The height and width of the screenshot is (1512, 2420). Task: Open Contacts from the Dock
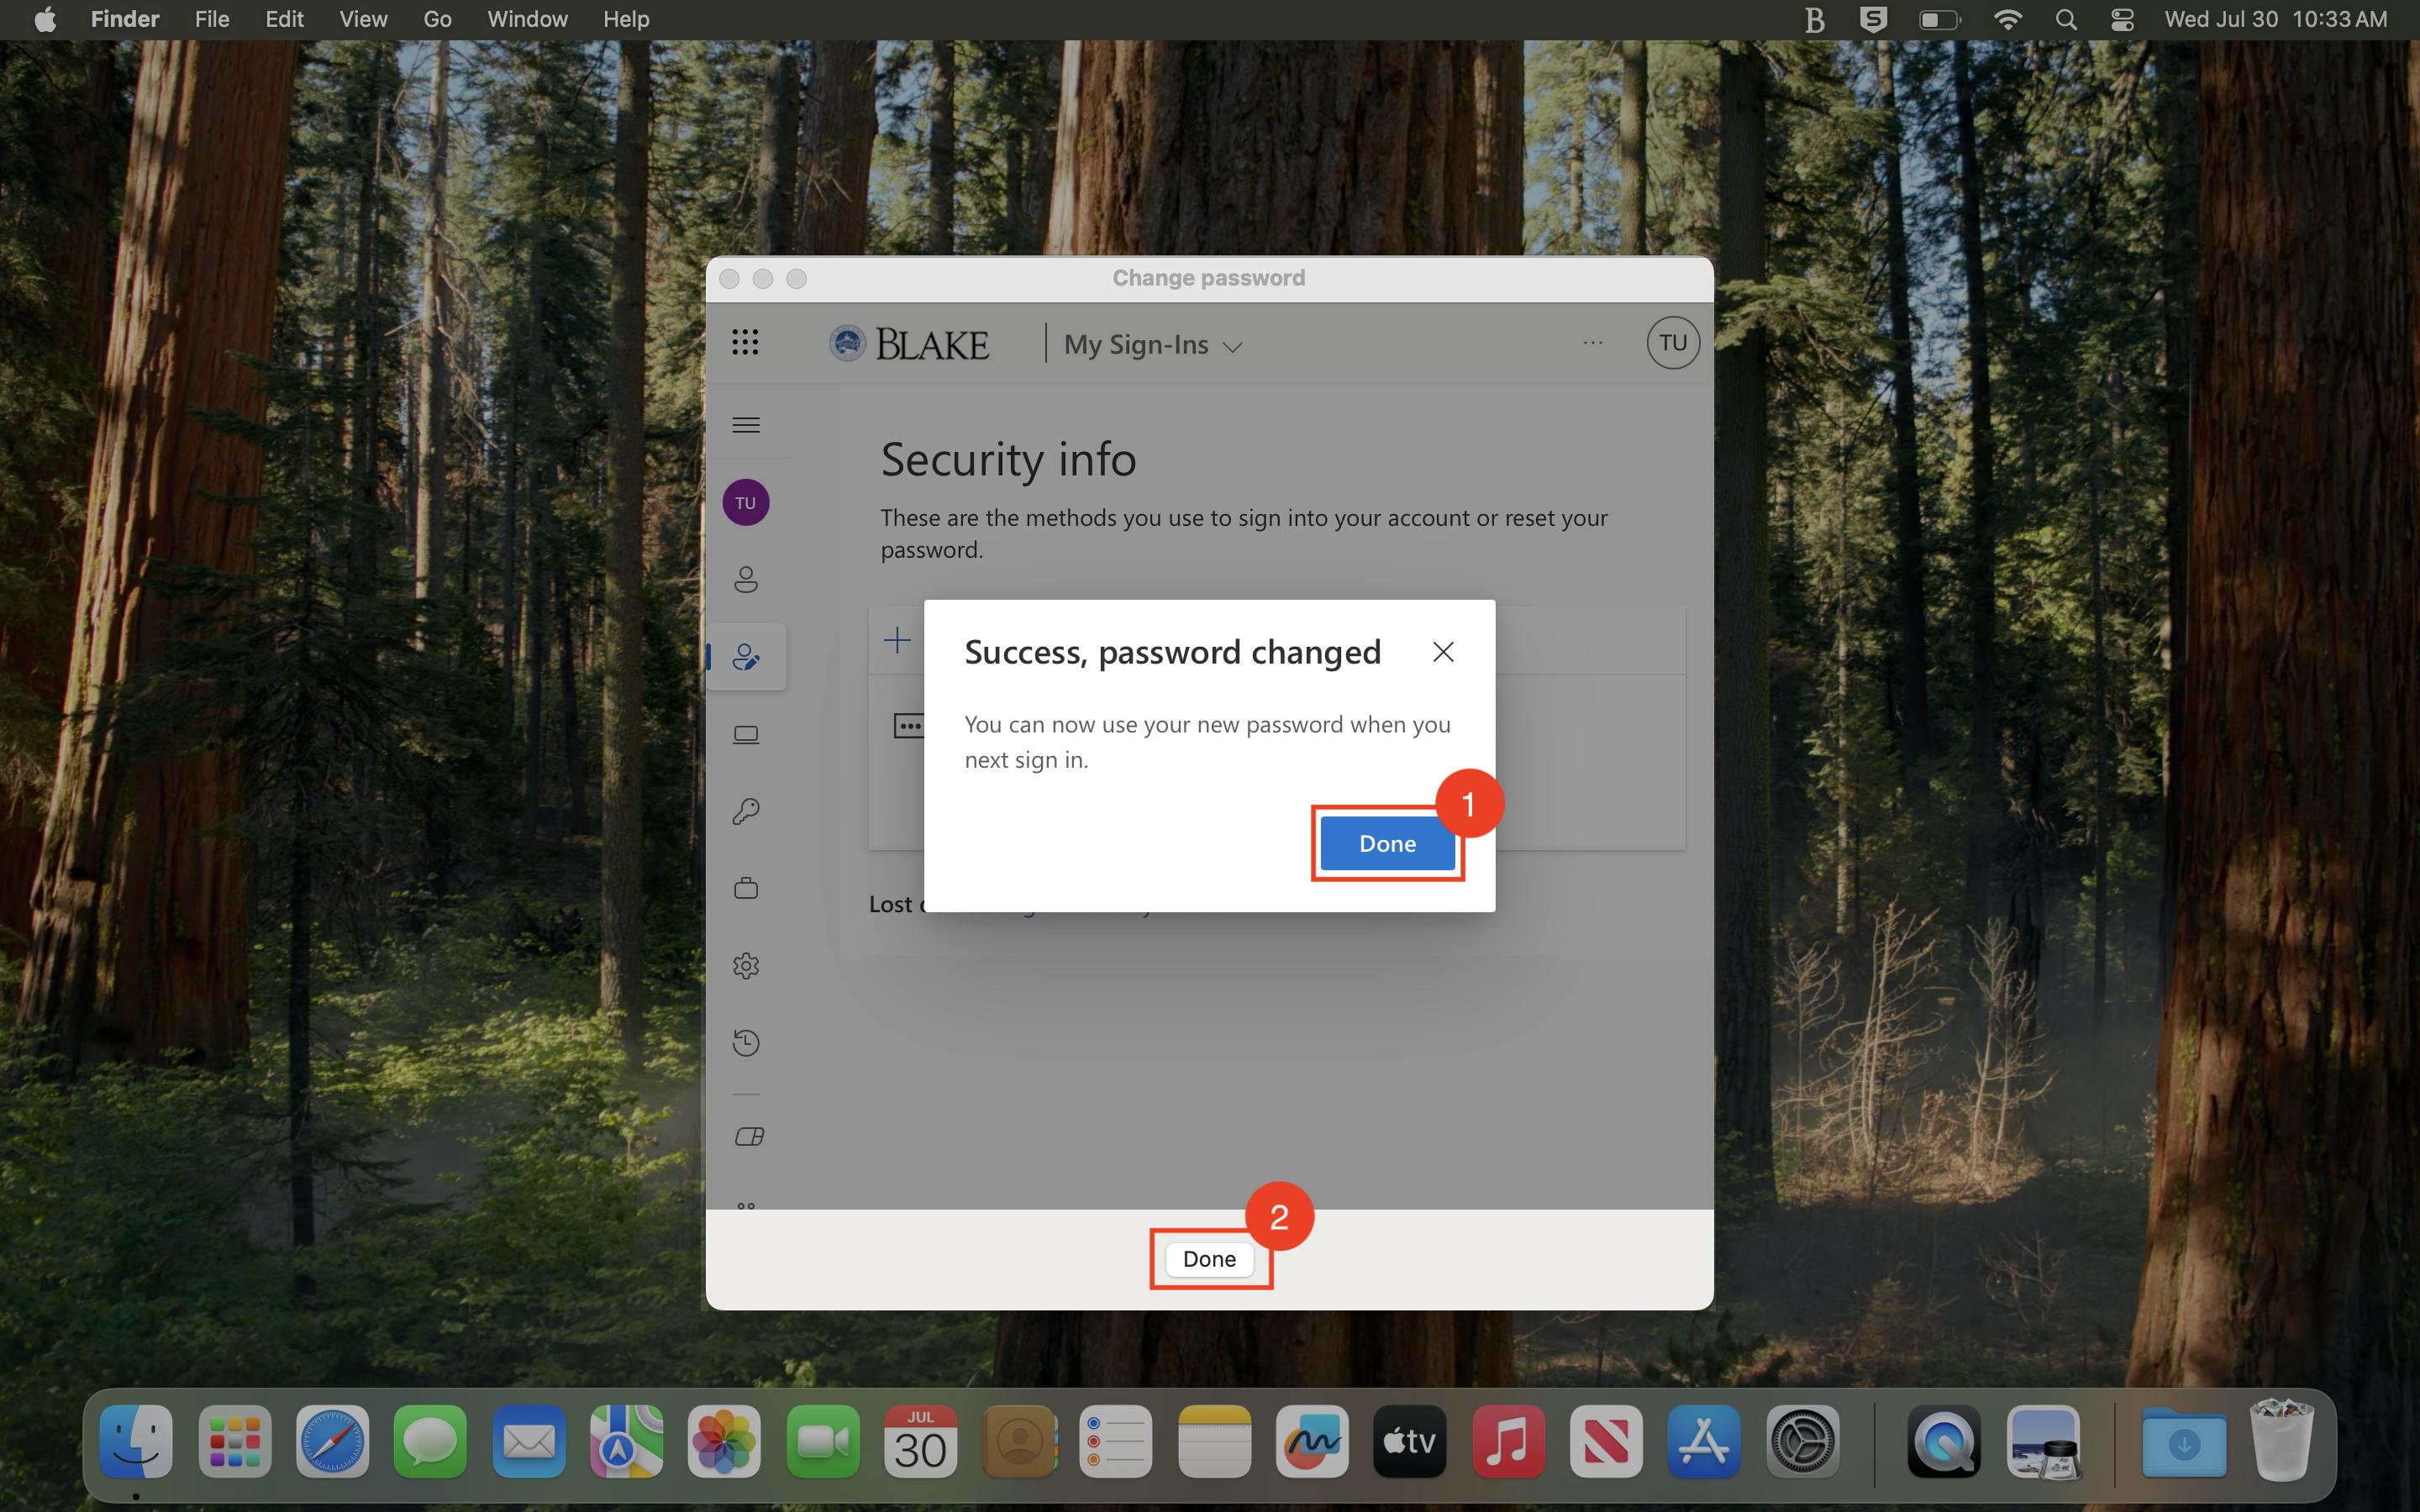coord(1019,1441)
